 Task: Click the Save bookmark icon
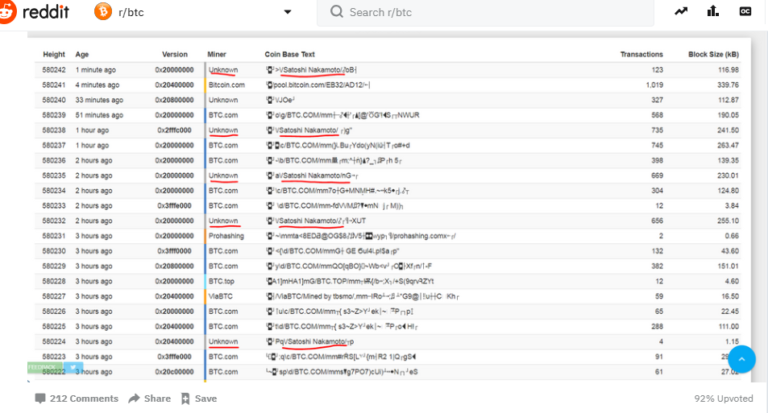[185, 398]
